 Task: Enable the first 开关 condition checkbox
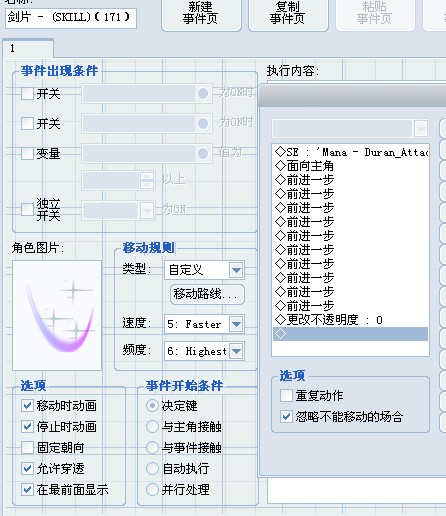point(27,94)
